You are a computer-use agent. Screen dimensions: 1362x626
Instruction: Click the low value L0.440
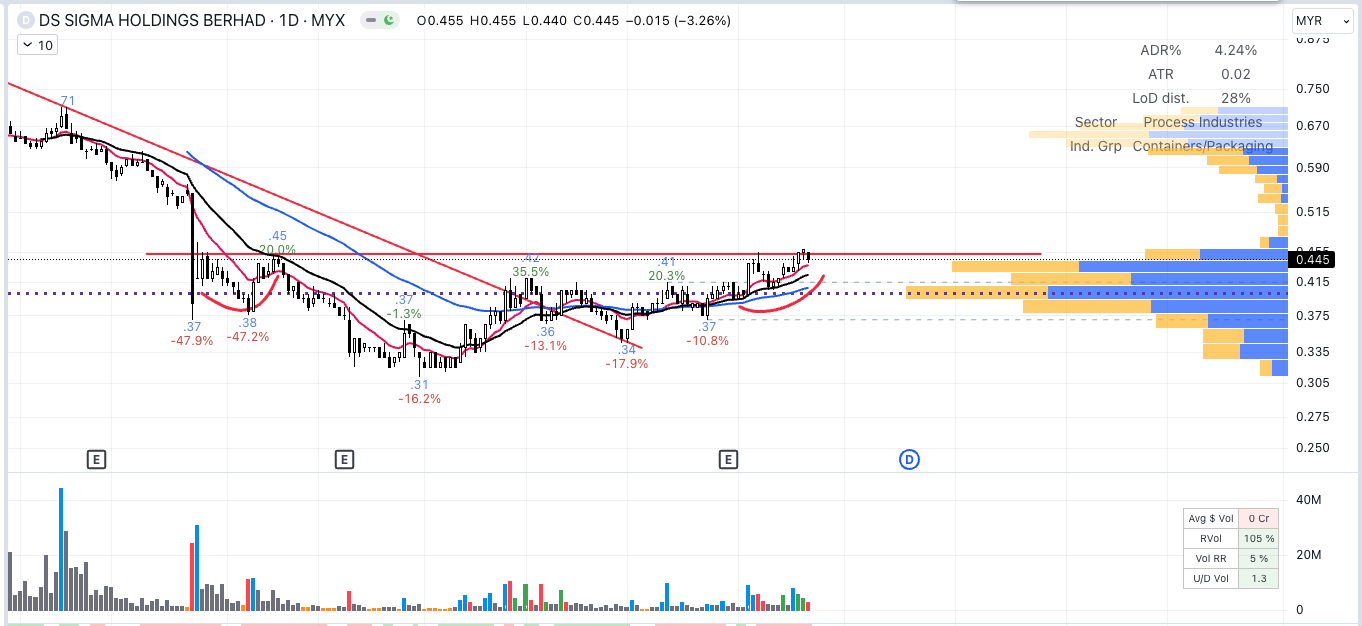544,20
